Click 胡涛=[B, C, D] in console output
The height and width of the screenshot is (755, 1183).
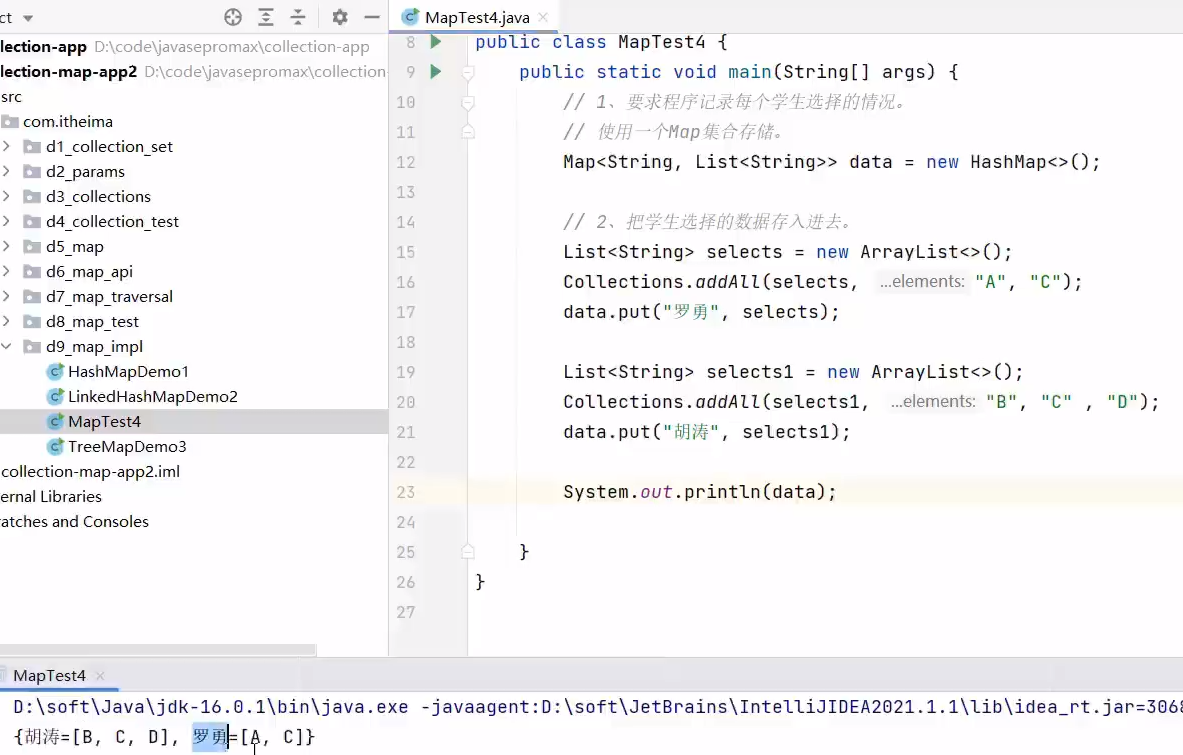coord(97,737)
